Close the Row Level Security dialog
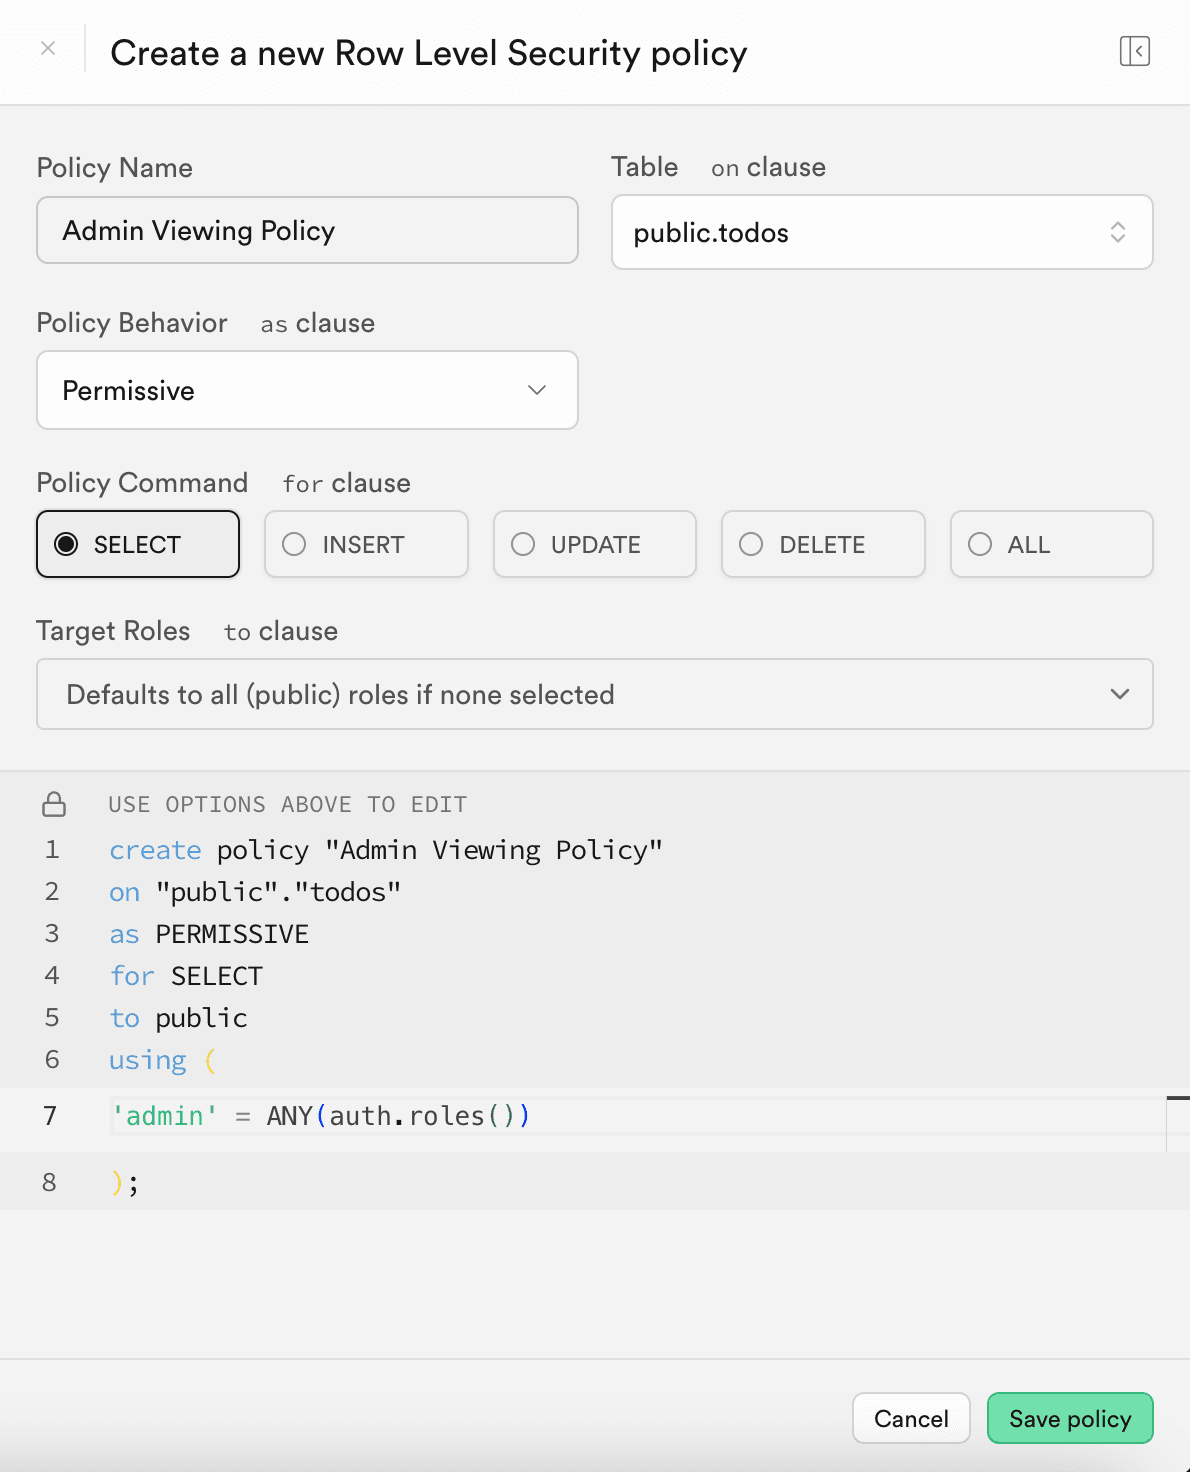Viewport: 1190px width, 1472px height. click(x=48, y=48)
